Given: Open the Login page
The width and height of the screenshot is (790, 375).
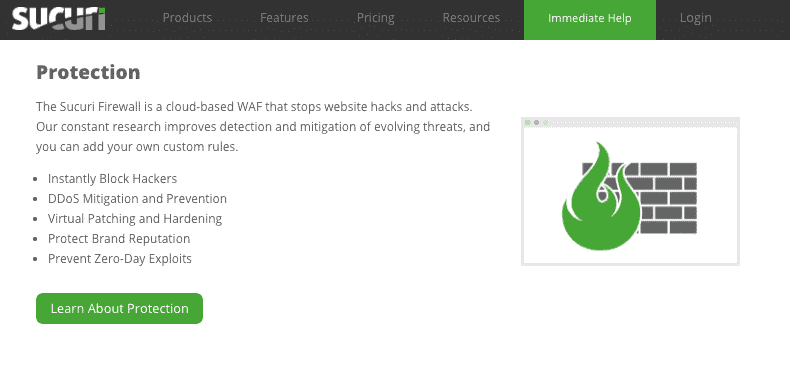Looking at the screenshot, I should click(695, 18).
